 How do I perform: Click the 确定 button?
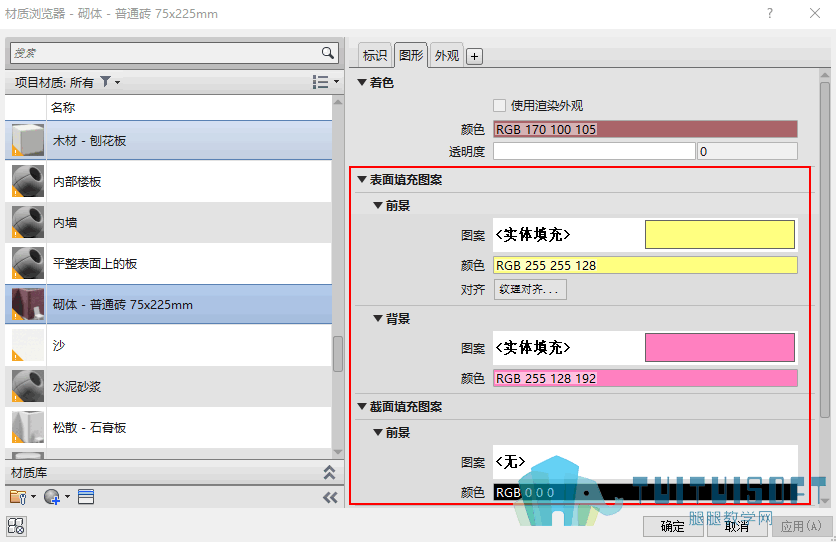click(x=673, y=527)
